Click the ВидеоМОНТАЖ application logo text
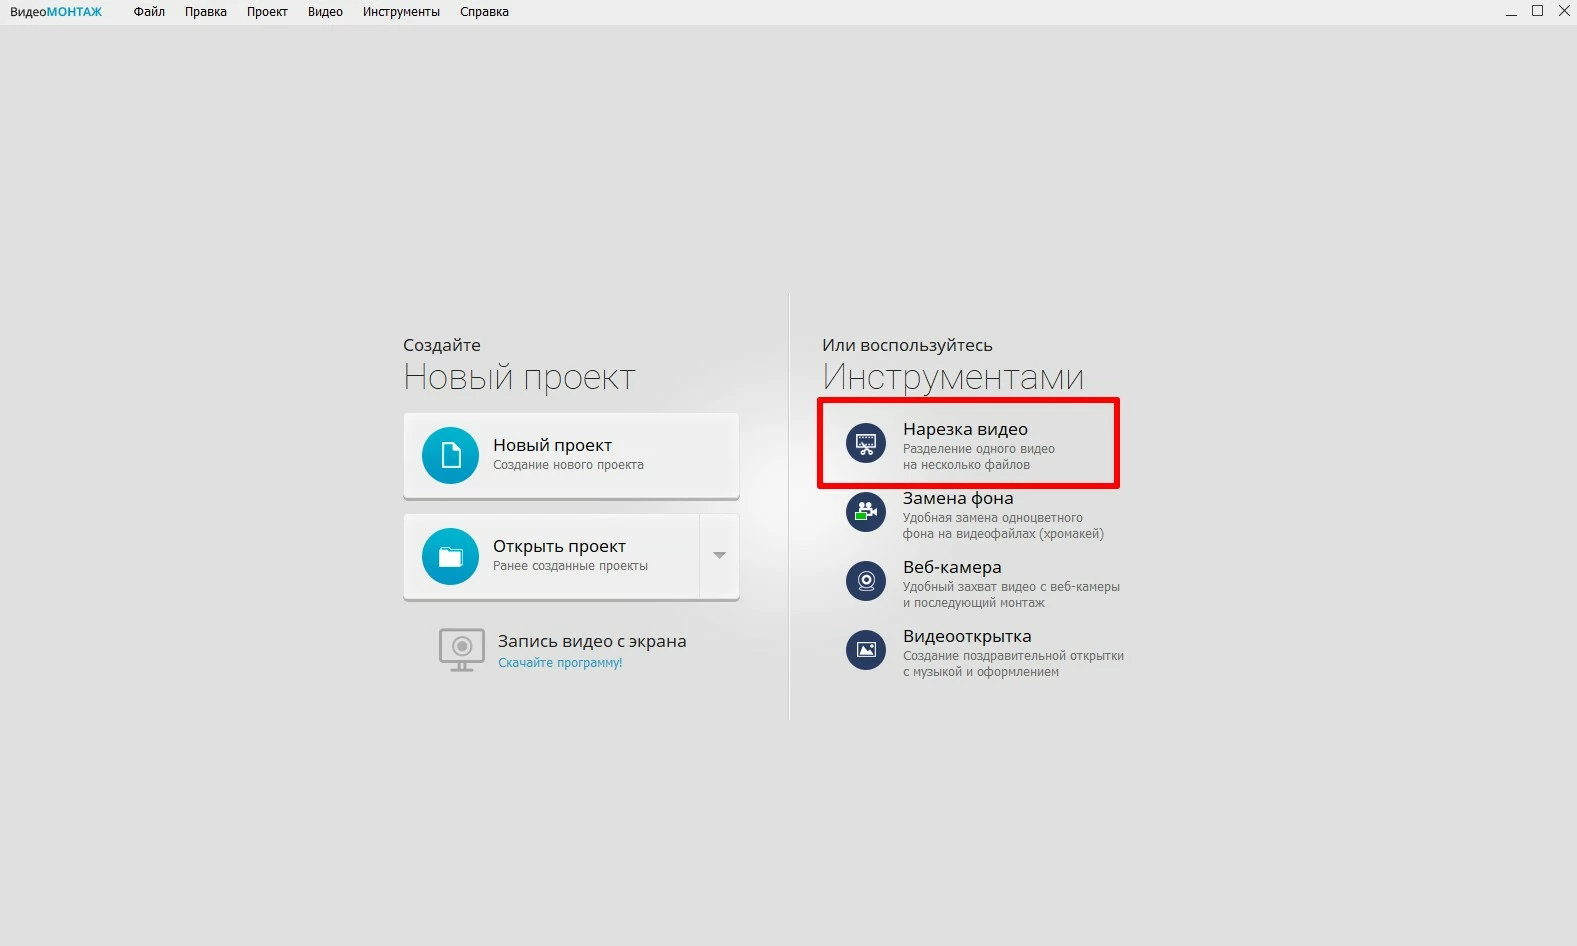The image size is (1577, 946). (x=56, y=12)
